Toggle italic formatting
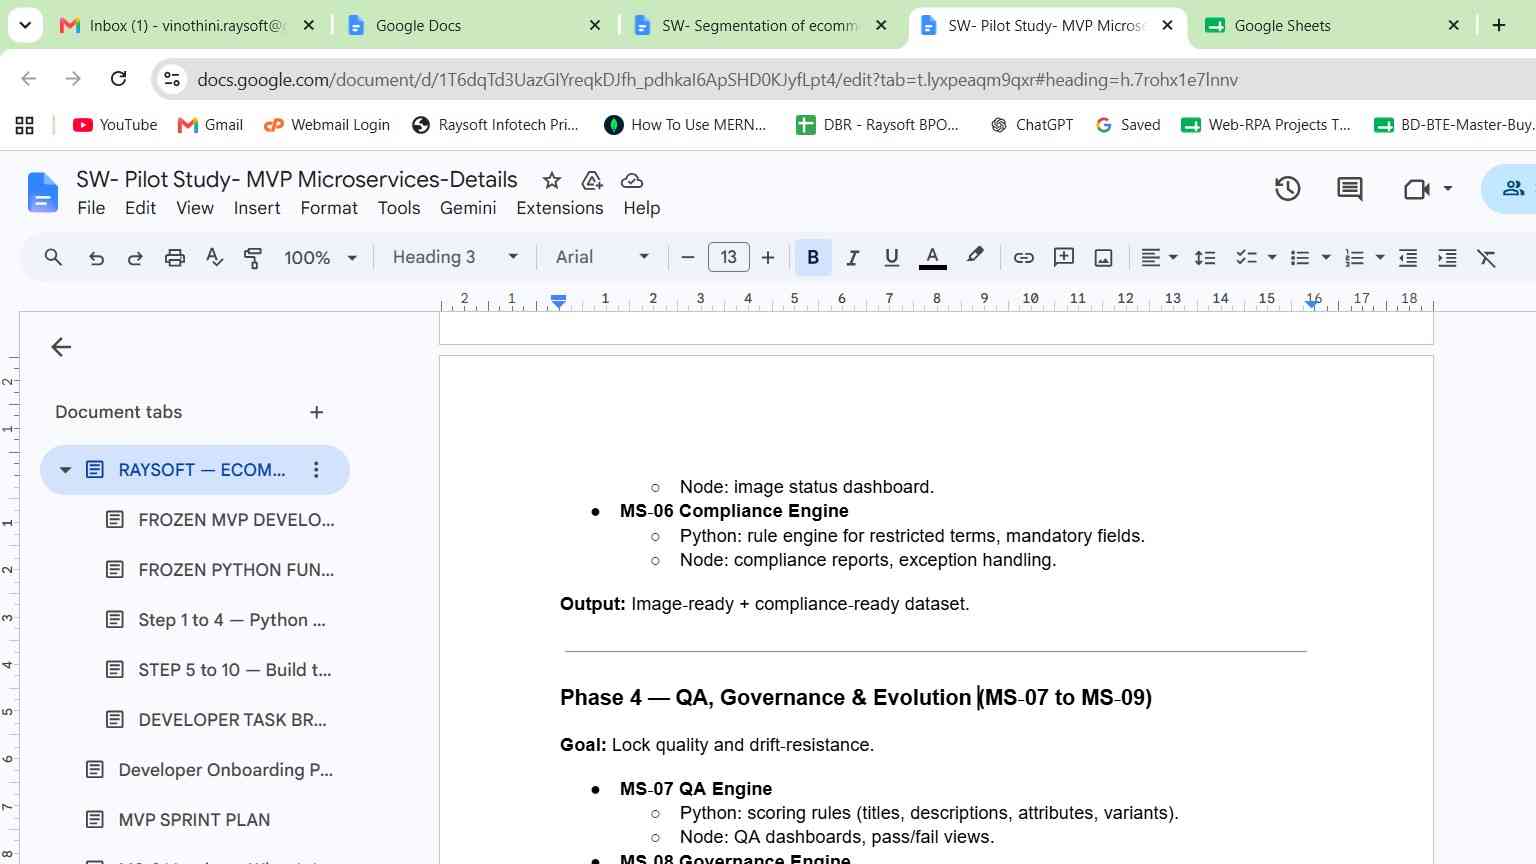This screenshot has width=1536, height=864. [852, 258]
